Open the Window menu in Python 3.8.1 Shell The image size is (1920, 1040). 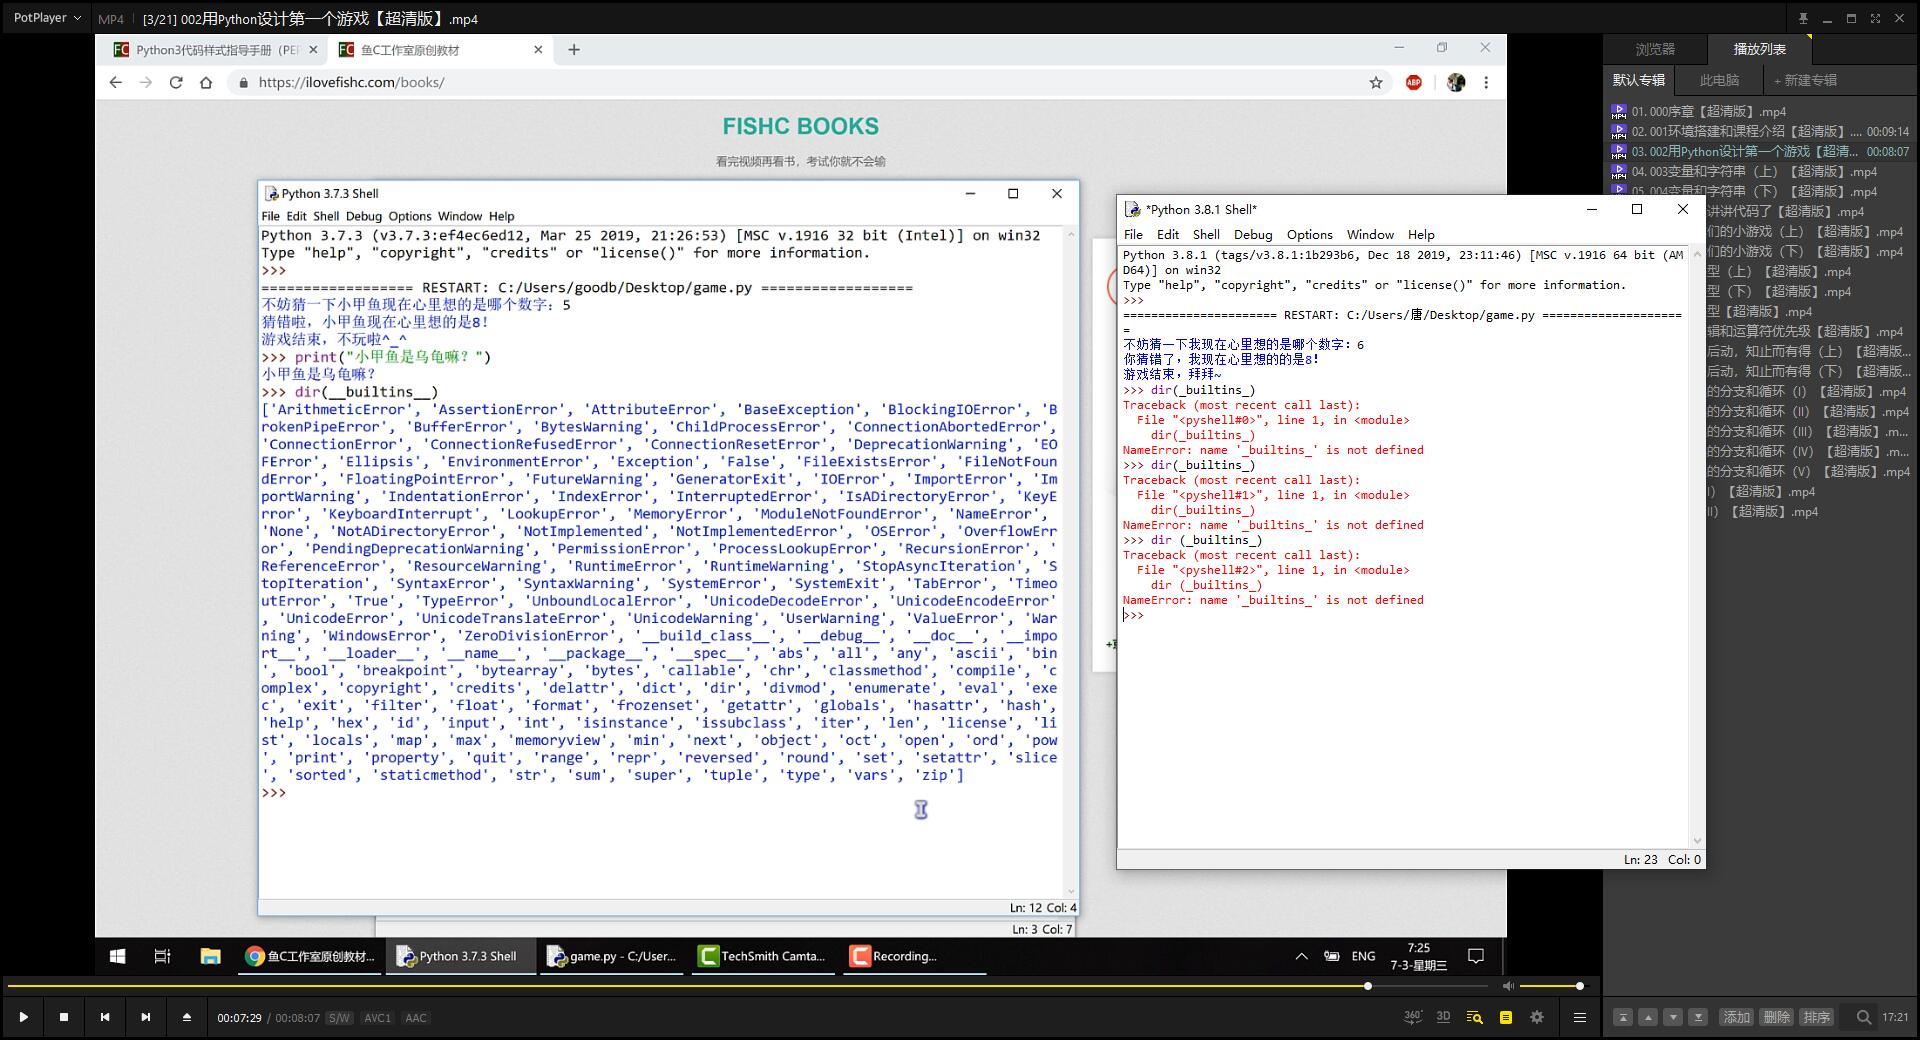coord(1370,234)
